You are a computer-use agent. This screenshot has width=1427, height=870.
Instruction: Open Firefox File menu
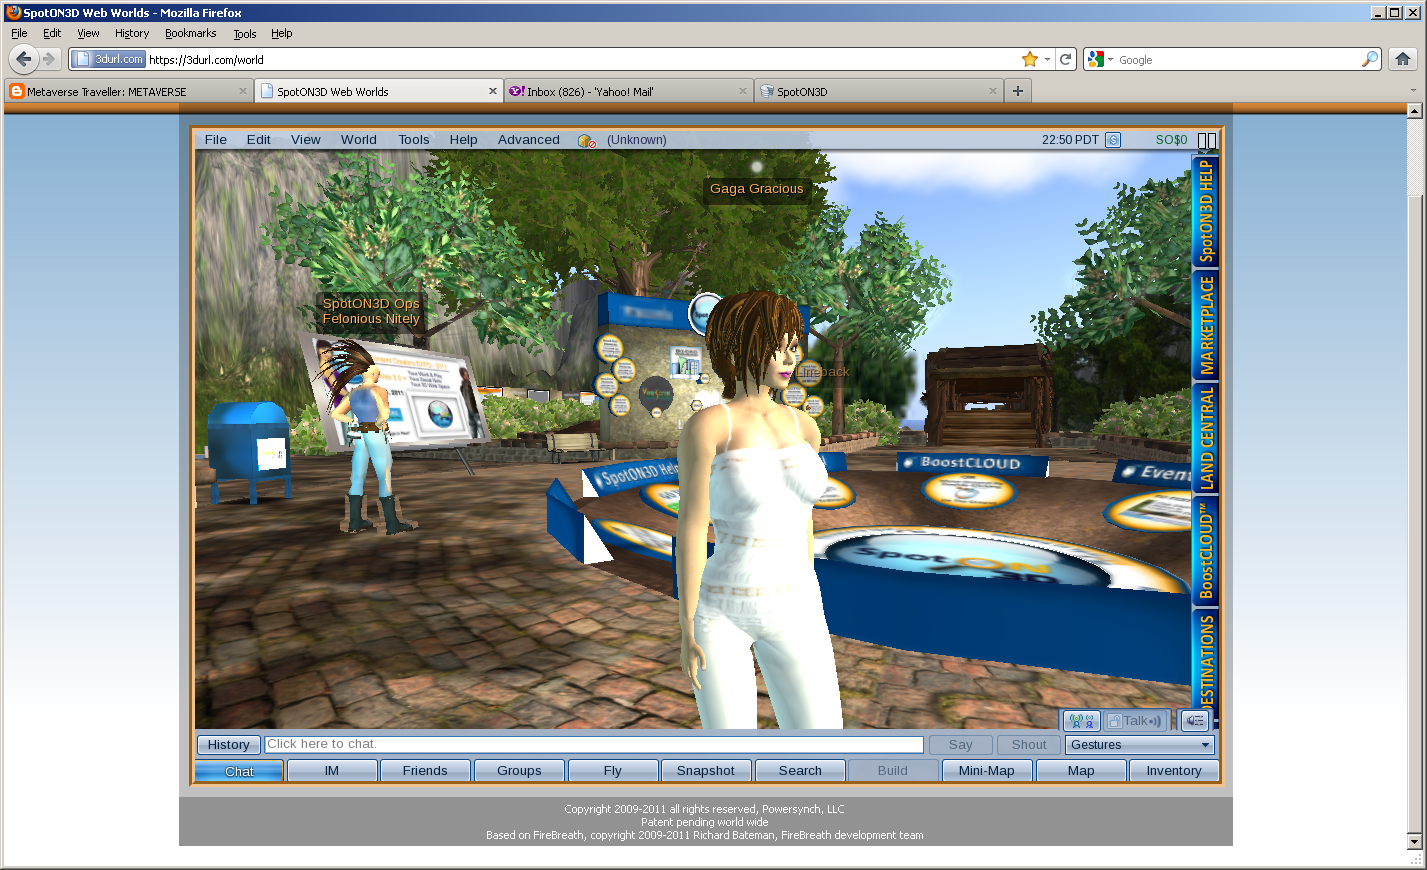click(19, 33)
